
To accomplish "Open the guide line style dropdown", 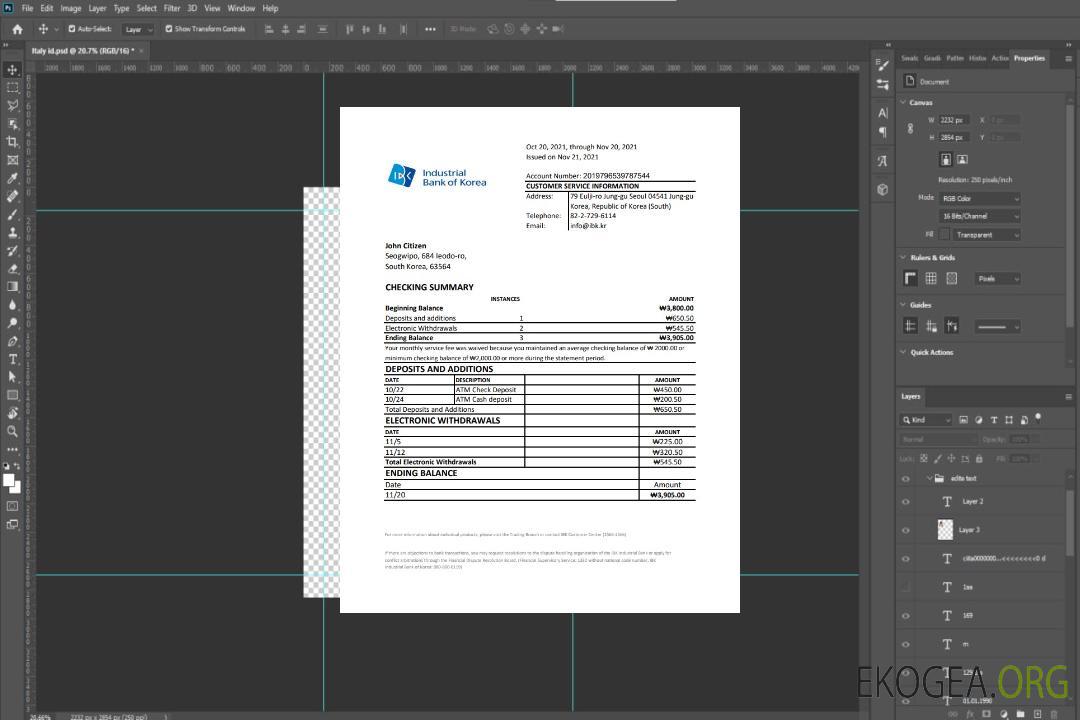I will point(997,327).
